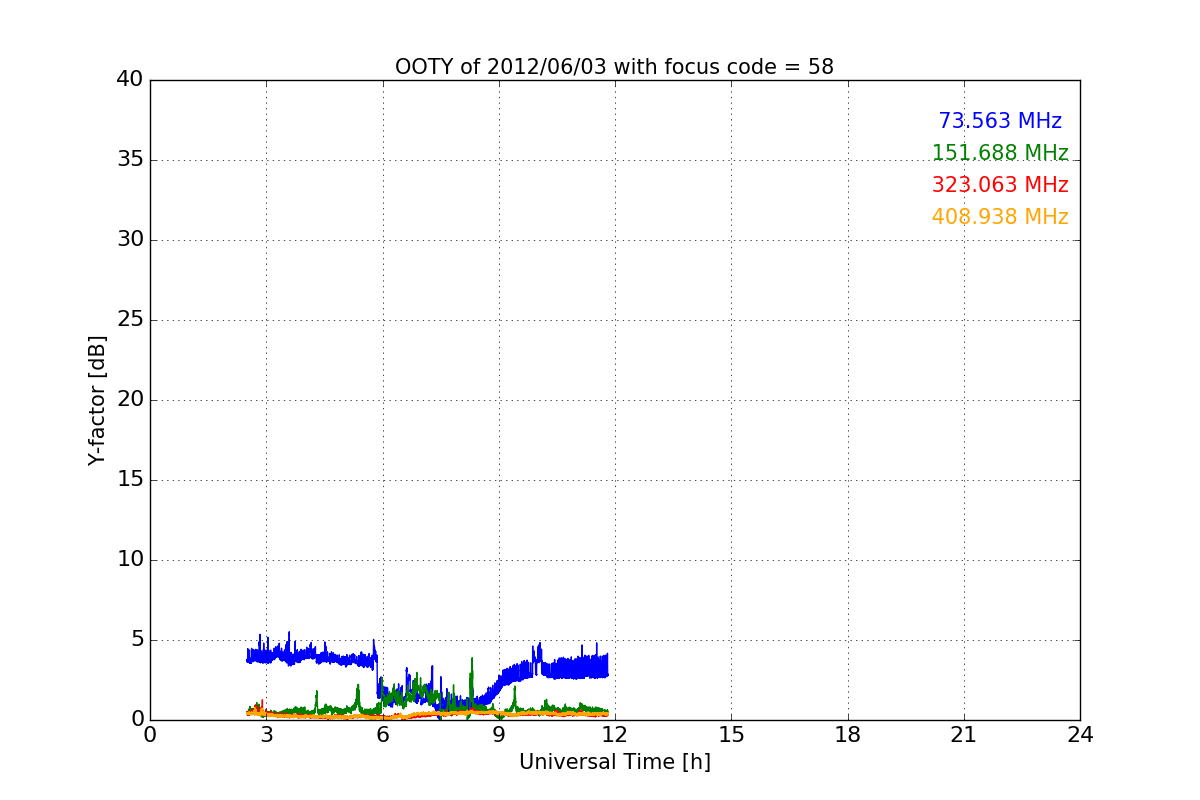This screenshot has height=800, width=1200.
Task: Click the x-axis tick label 15
Action: 731,735
